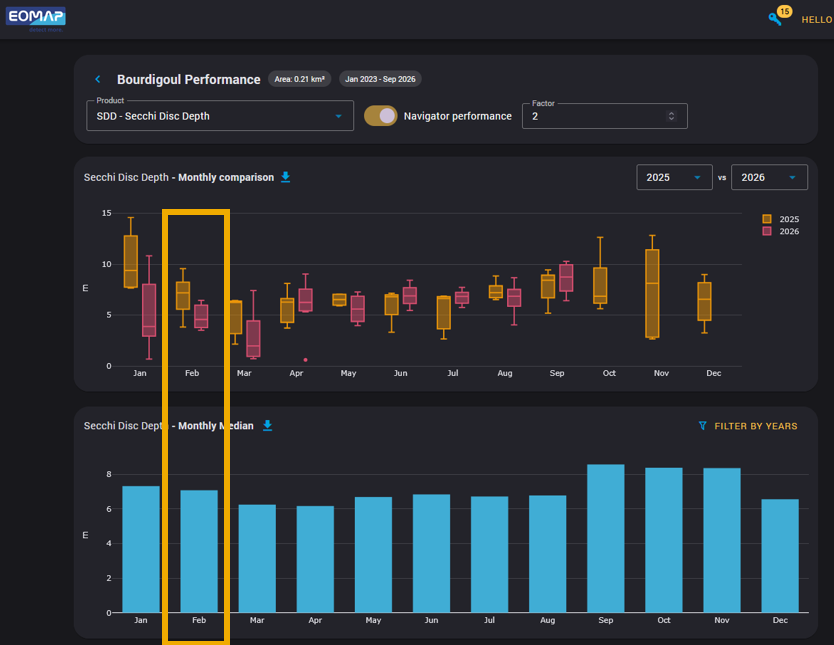Click the Dec 2025 box in Monthly comparison
Viewport: 834px width, 645px height.
[x=704, y=301]
